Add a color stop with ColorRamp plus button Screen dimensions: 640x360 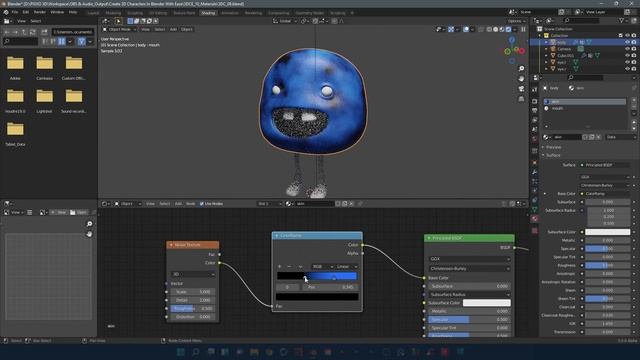[x=280, y=267]
